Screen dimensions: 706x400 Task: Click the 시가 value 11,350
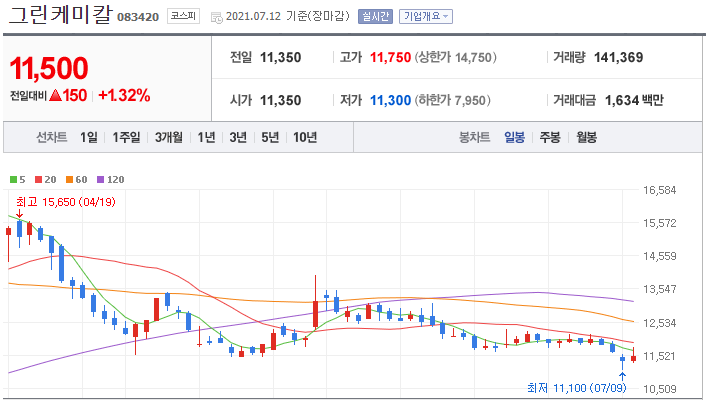point(281,100)
